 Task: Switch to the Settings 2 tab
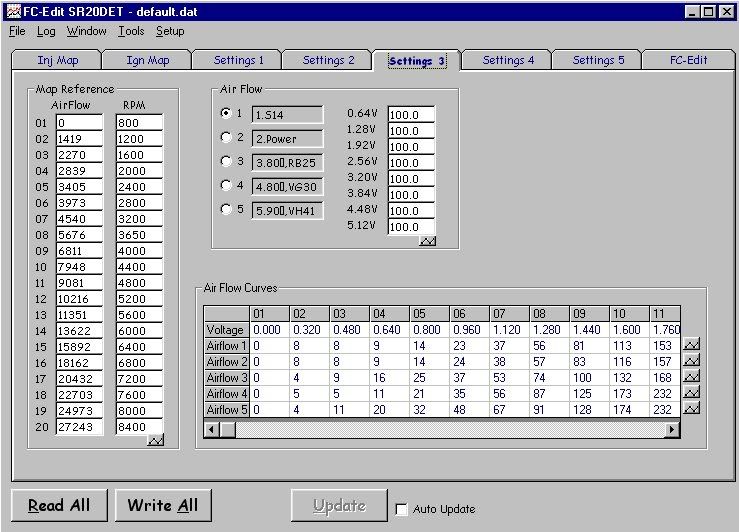point(328,60)
